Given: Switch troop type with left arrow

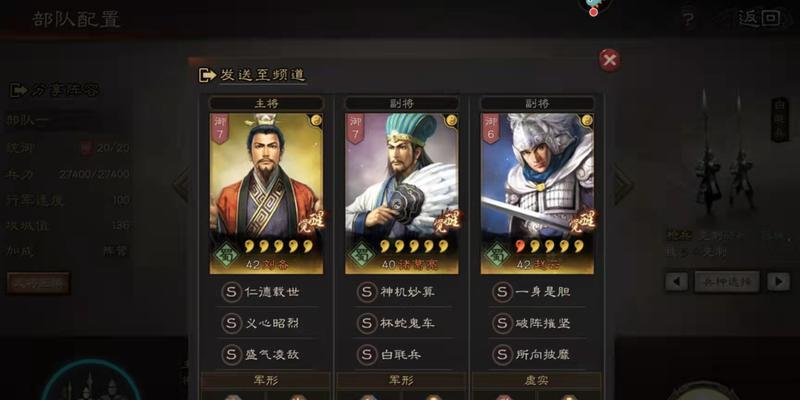Looking at the screenshot, I should pyautogui.click(x=677, y=282).
